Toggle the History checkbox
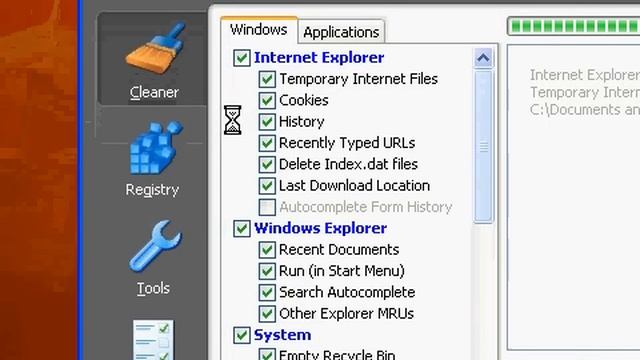This screenshot has height=360, width=640. point(267,122)
